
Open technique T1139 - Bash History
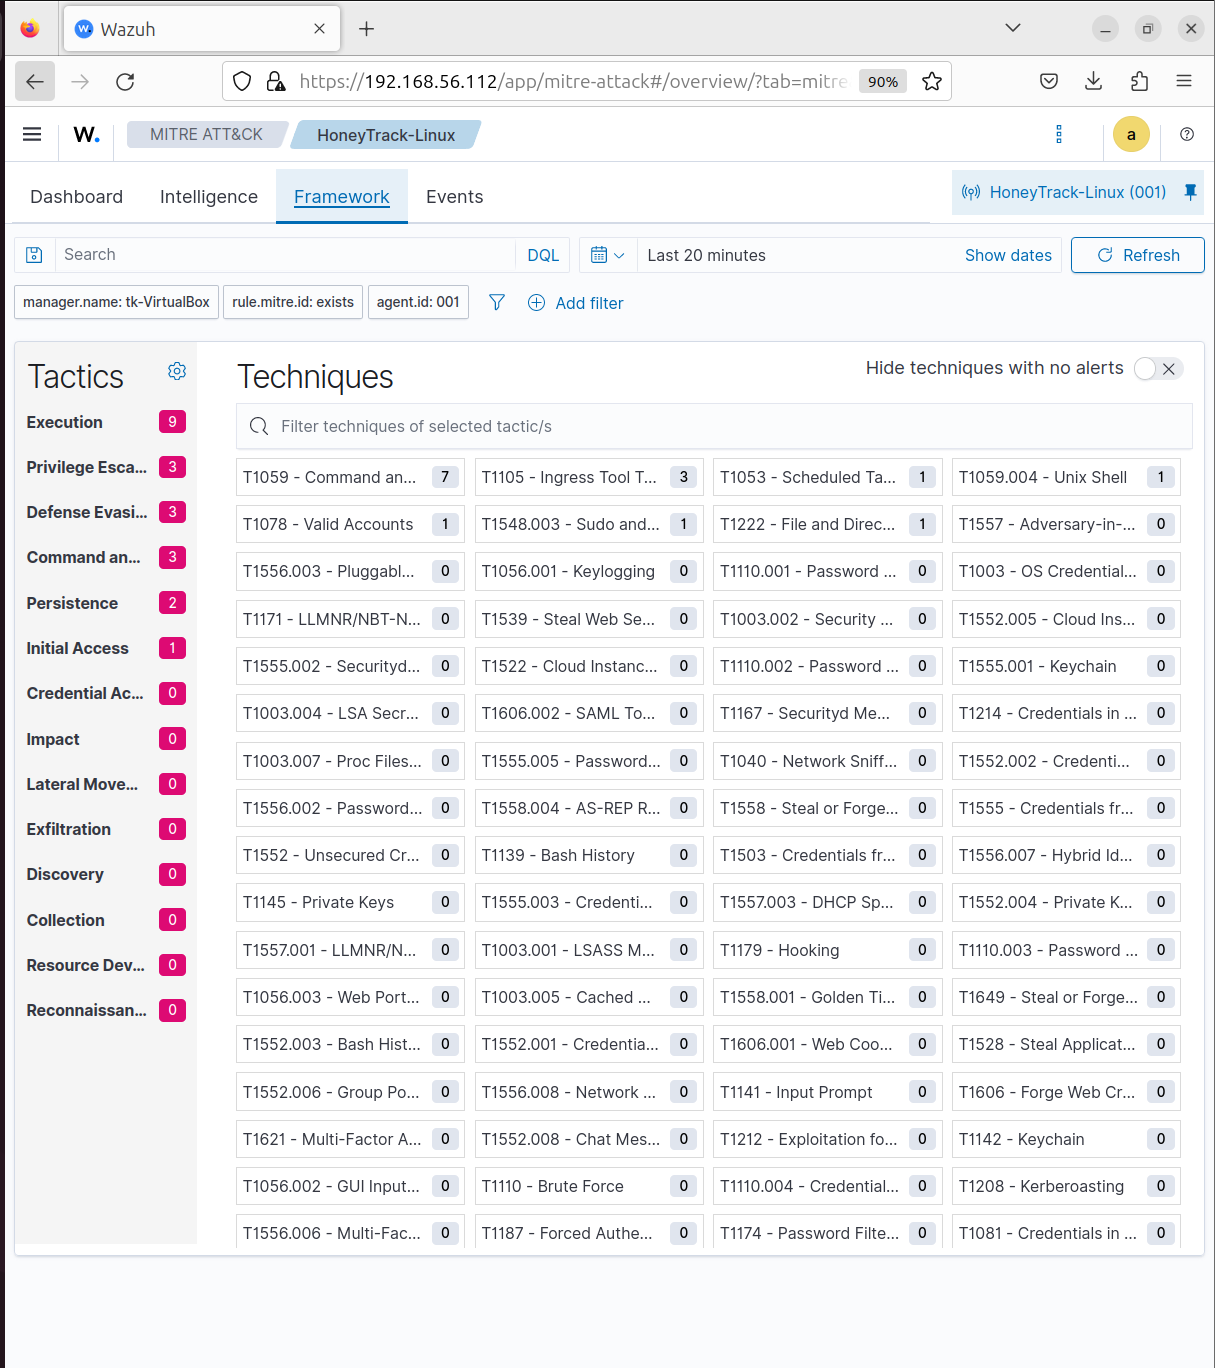(589, 855)
